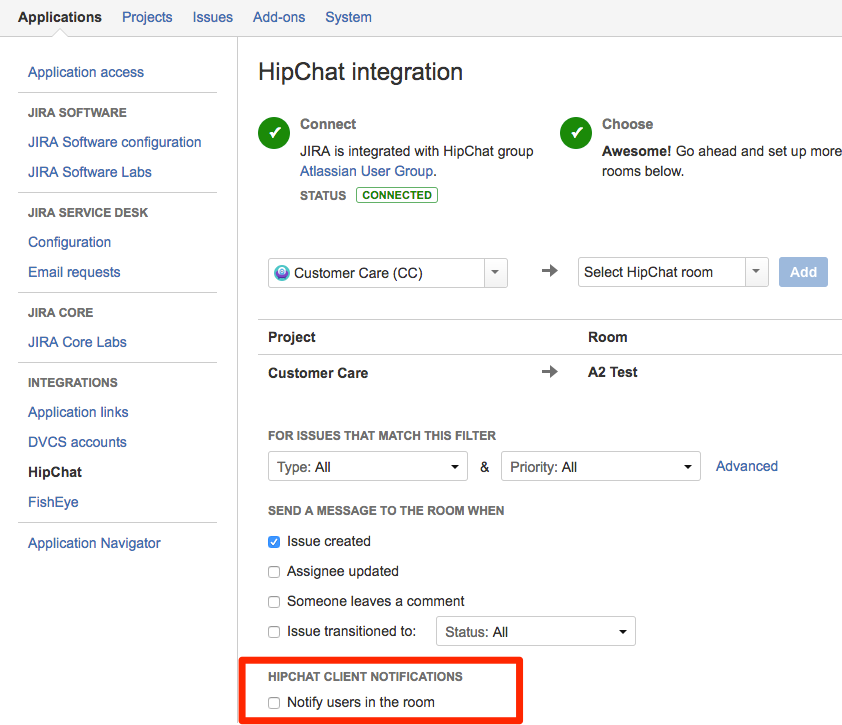Enable Someone leaves a comment checkbox

(x=274, y=602)
